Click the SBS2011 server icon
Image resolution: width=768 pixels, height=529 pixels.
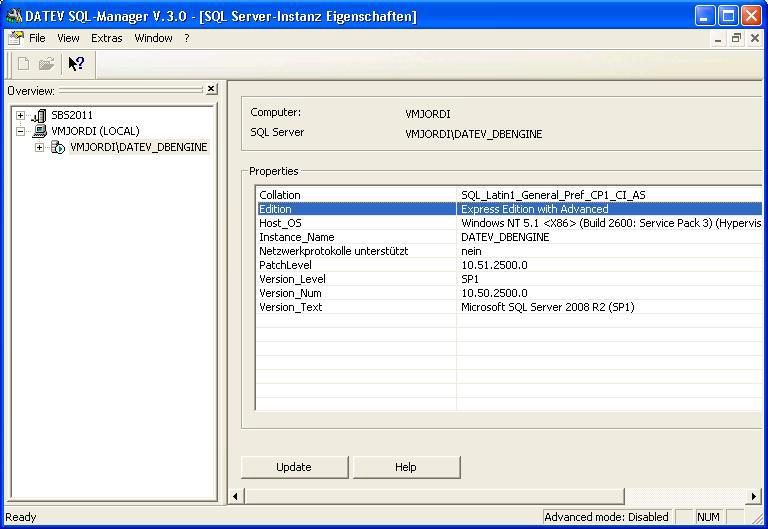[x=39, y=116]
